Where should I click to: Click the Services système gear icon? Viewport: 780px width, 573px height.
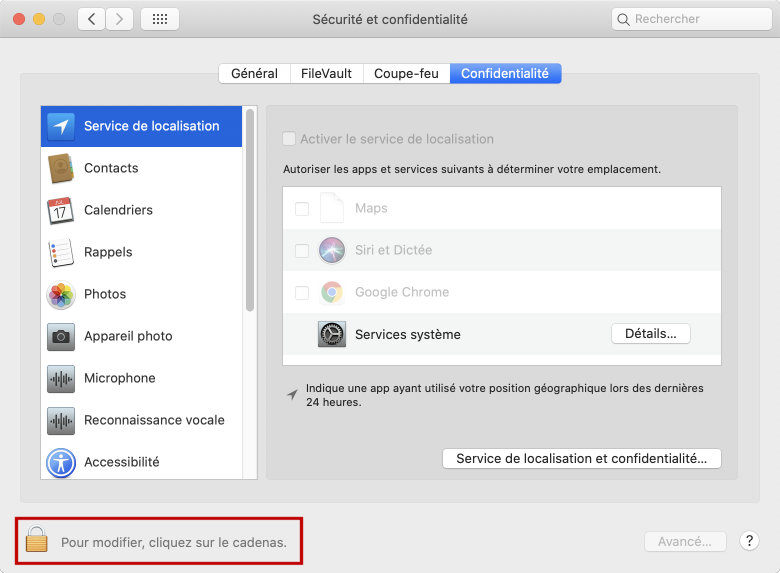pyautogui.click(x=332, y=334)
